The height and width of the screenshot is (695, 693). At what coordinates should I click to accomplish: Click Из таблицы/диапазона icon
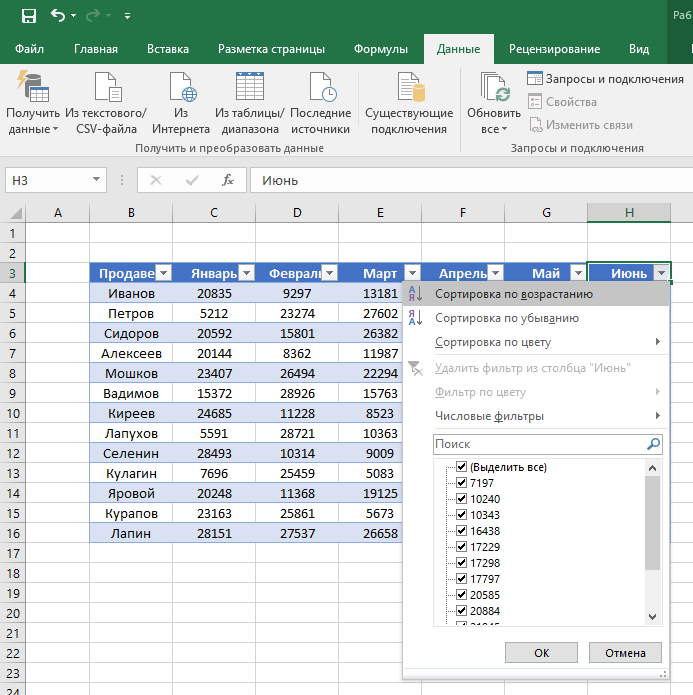pos(250,86)
